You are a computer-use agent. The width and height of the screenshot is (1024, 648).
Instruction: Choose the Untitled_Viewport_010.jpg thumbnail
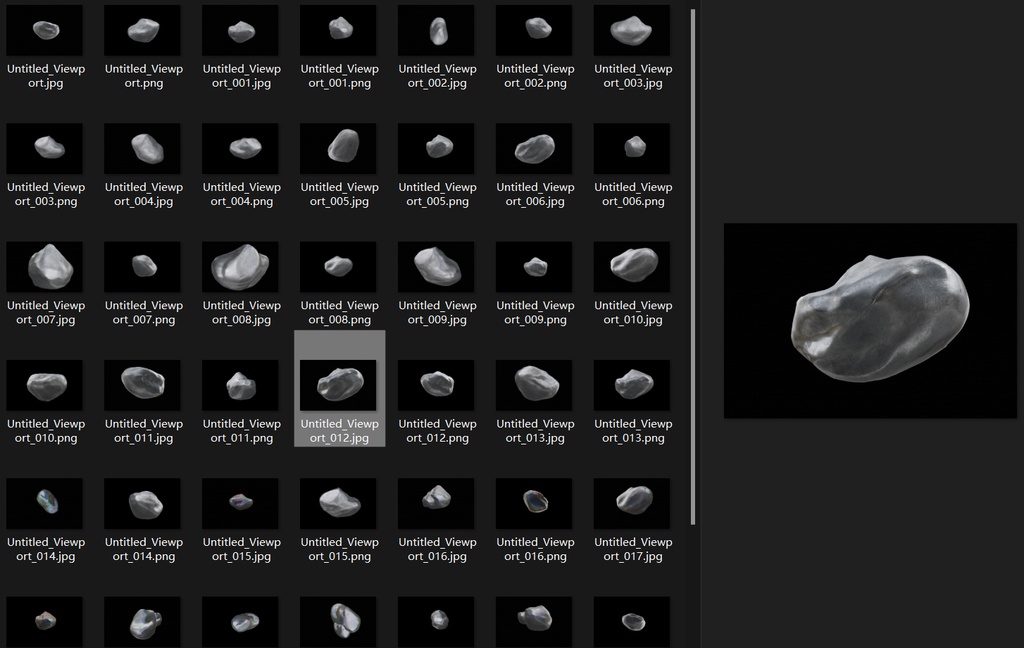(x=632, y=267)
